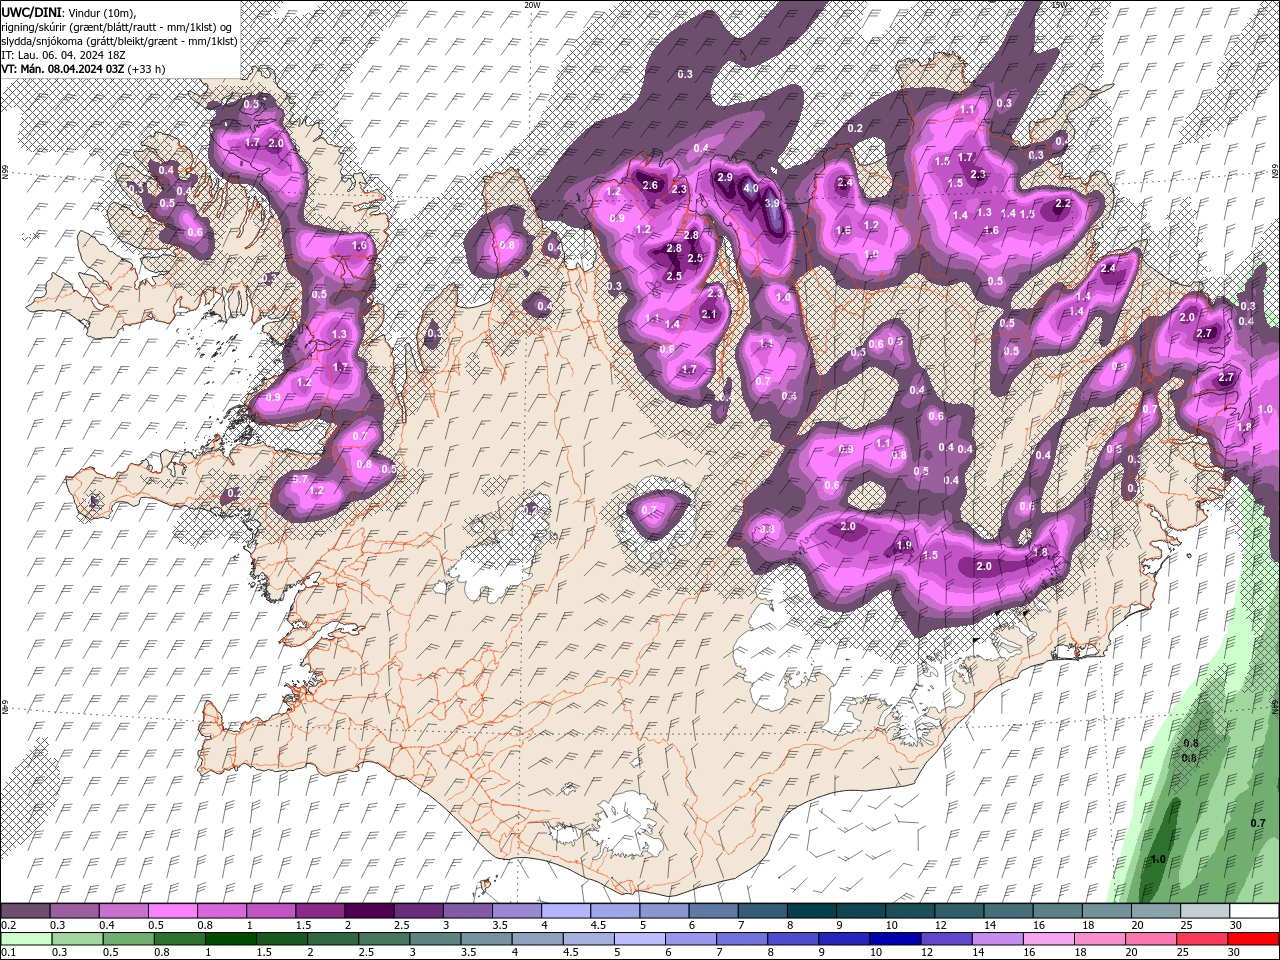1280x960 pixels.
Task: Choose the light lavender 4 snow scale swatch
Action: (565, 911)
